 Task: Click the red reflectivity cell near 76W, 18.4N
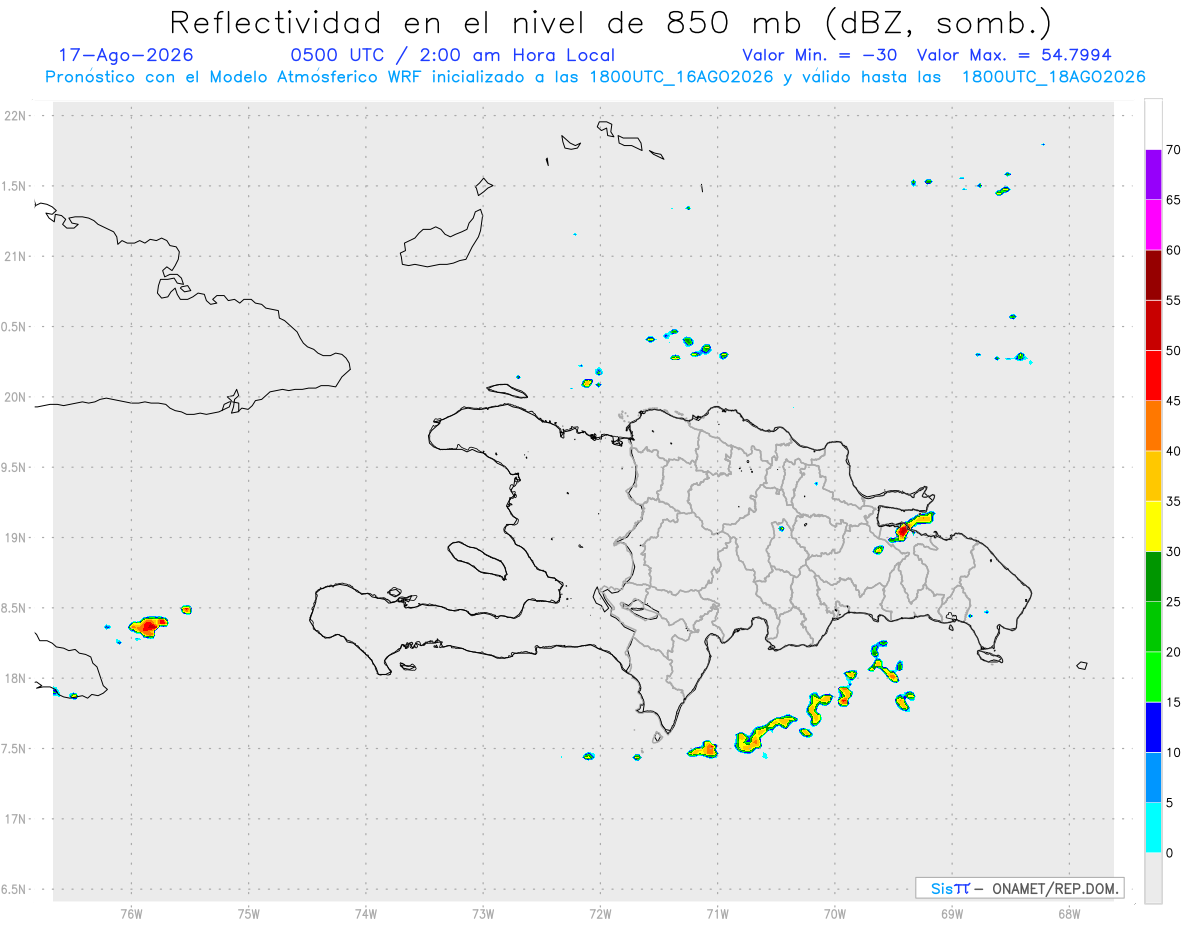148,627
